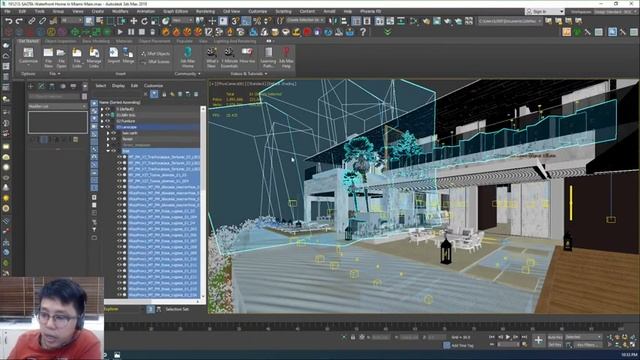Click the Add Time Tag label
This screenshot has width=640, height=360.
pyautogui.click(x=462, y=346)
